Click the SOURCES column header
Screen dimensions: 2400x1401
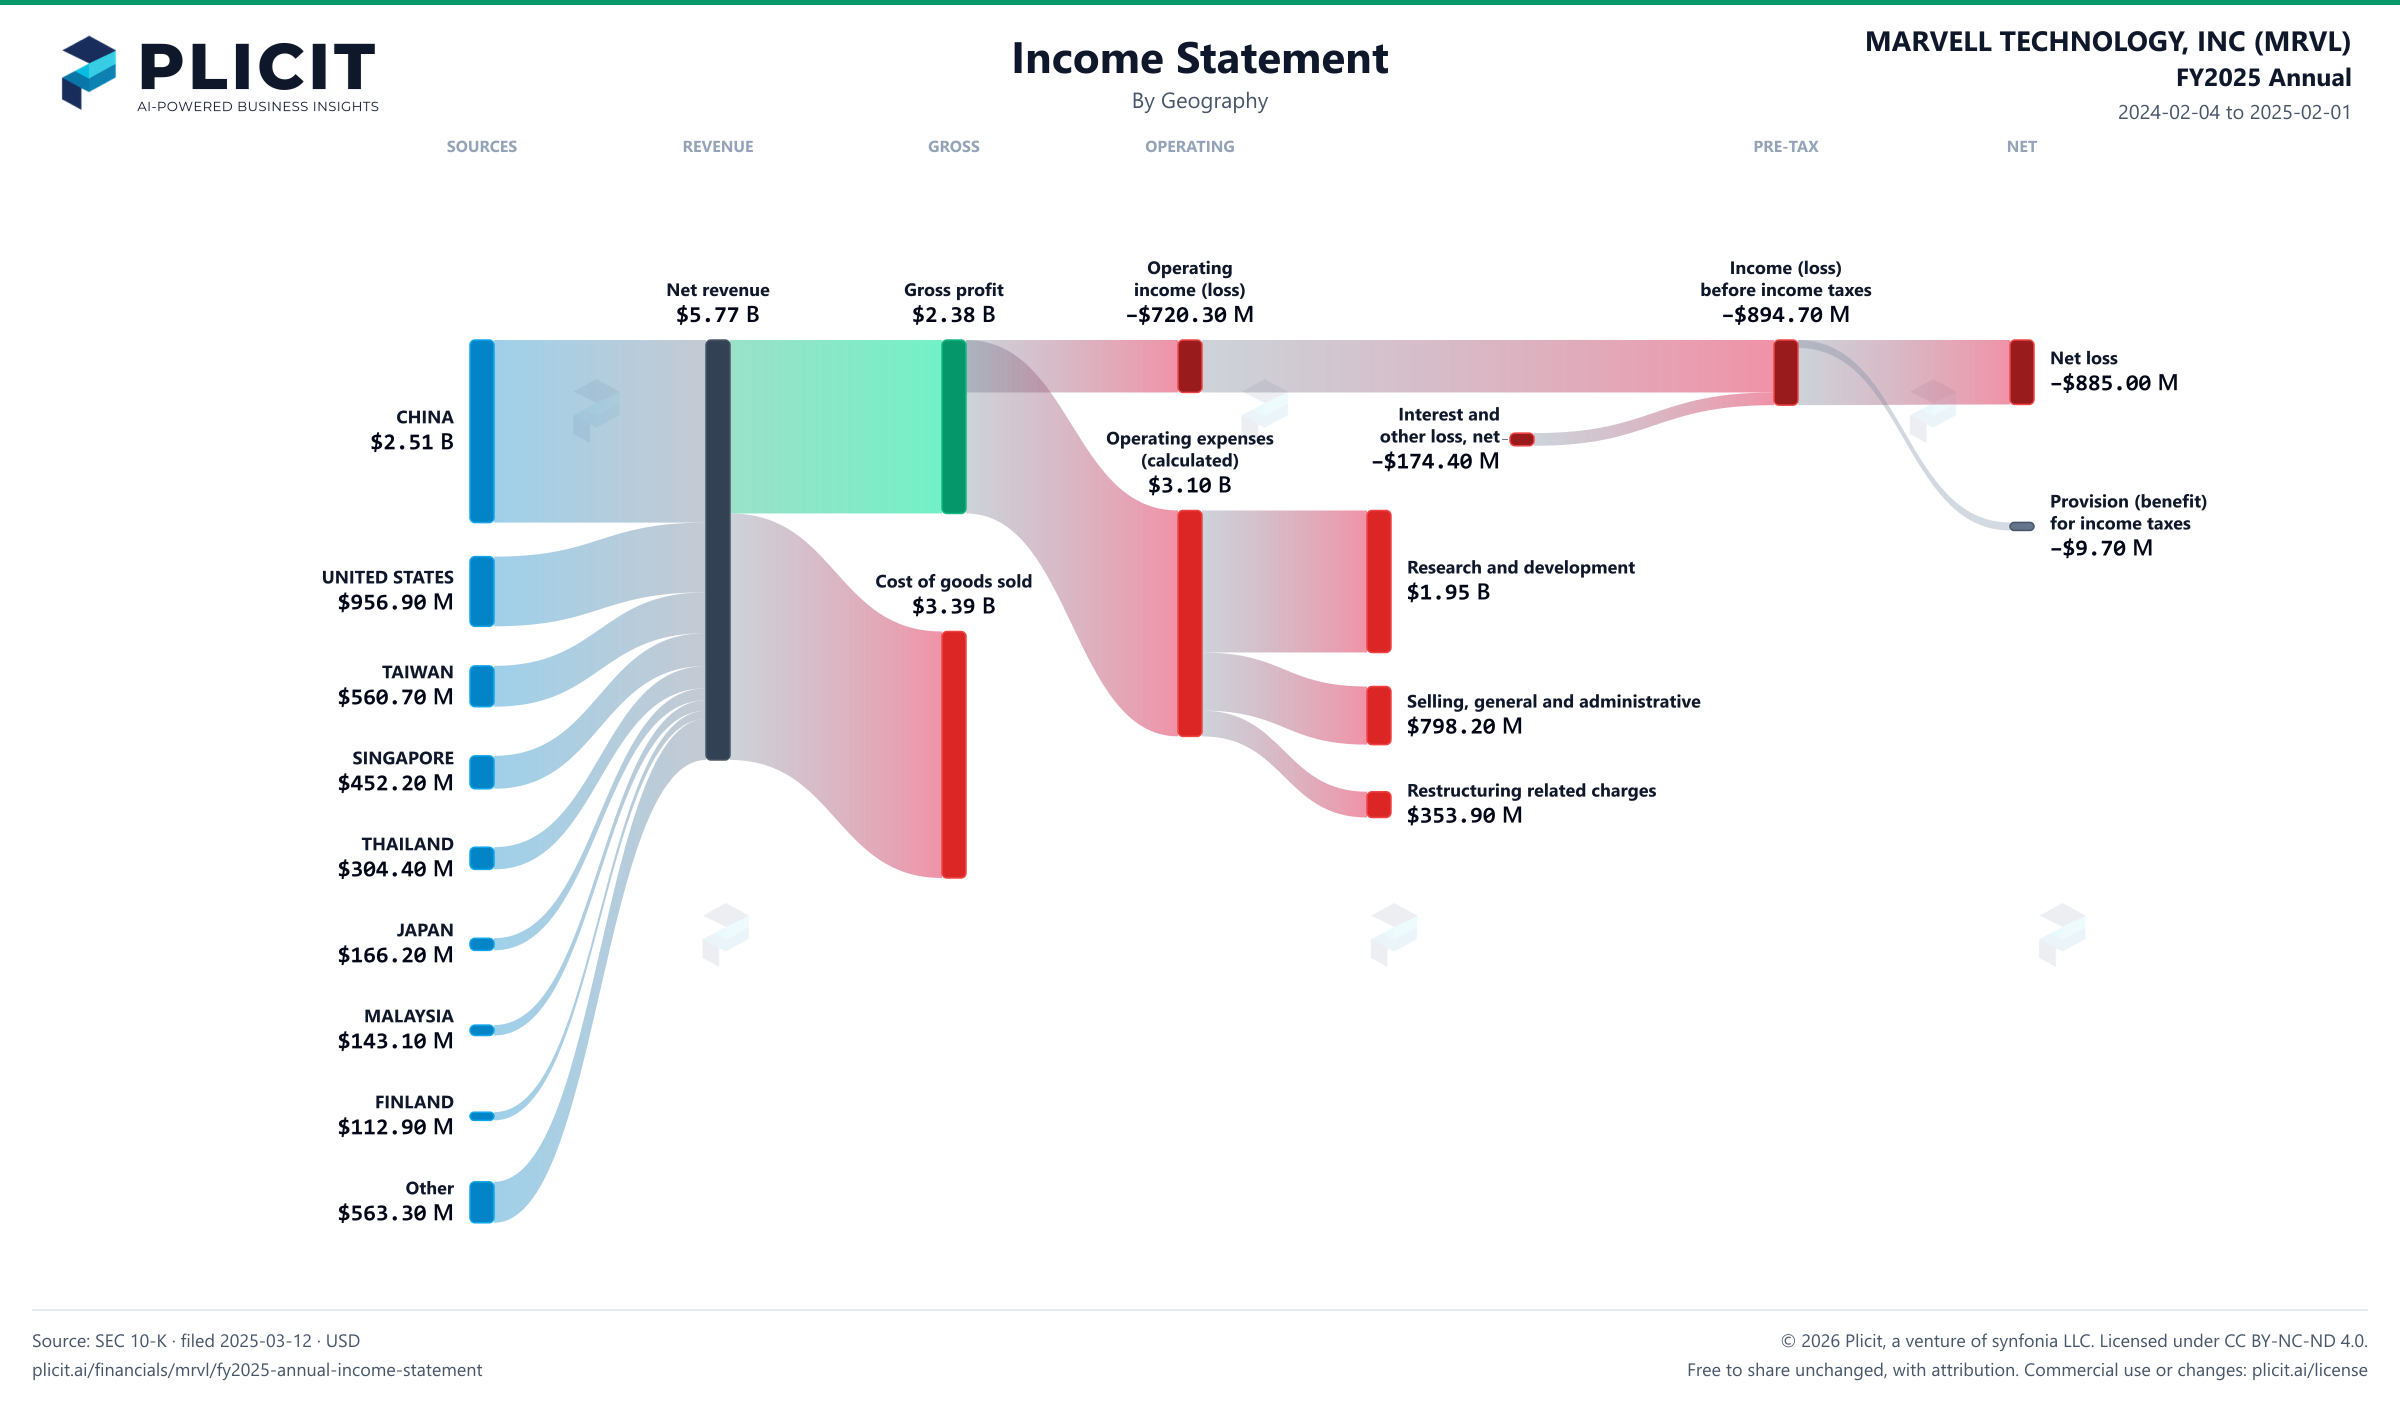482,146
